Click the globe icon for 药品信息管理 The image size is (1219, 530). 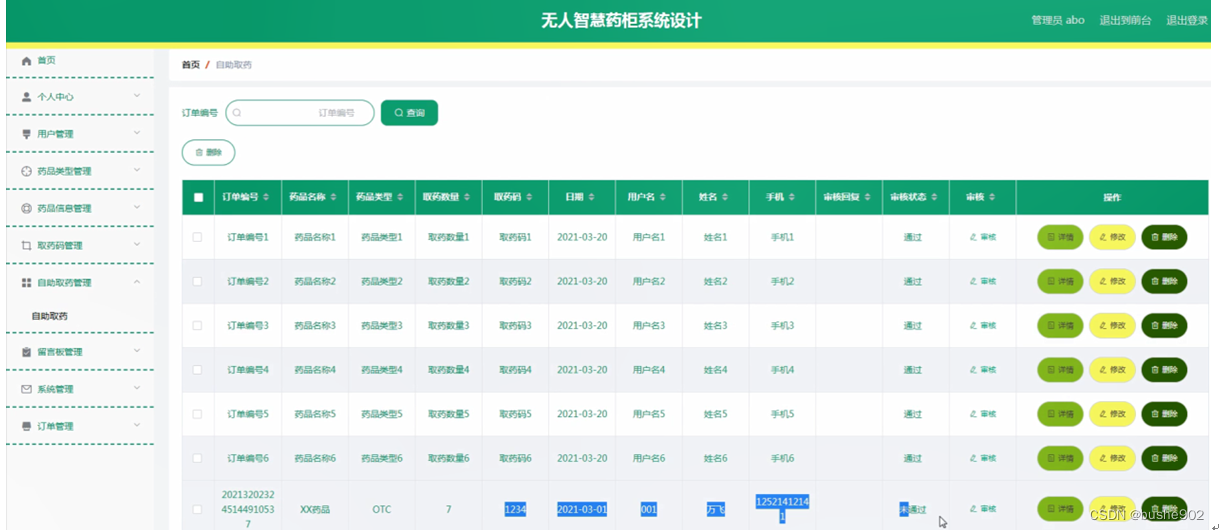coord(26,208)
